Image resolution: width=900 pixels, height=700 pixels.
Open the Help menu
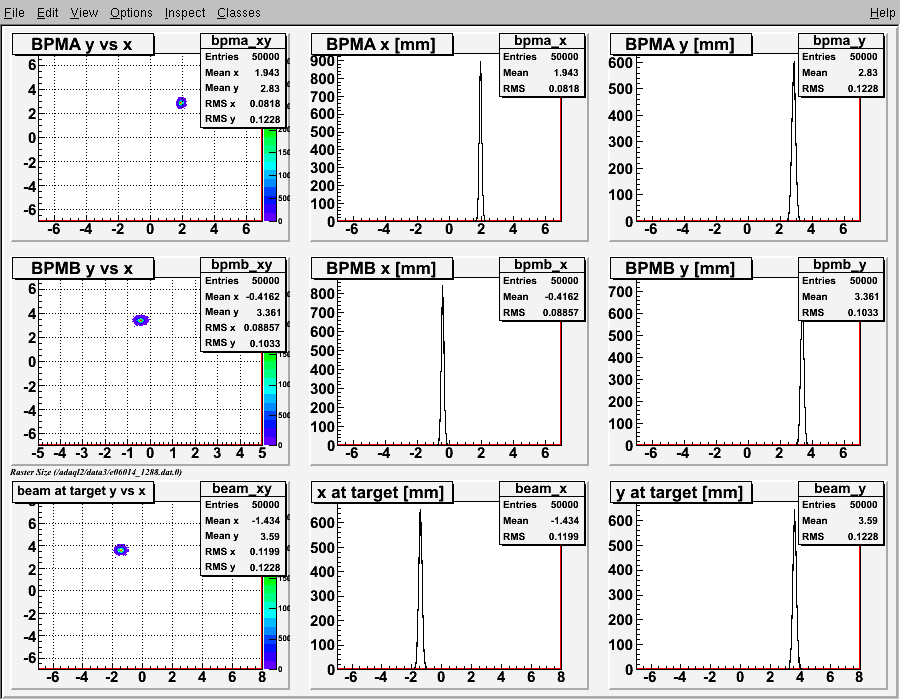(882, 13)
